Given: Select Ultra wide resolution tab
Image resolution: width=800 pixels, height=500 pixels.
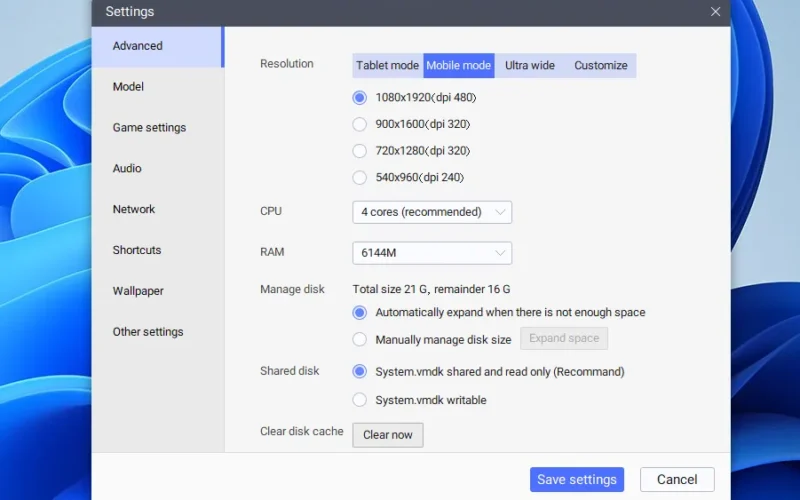Looking at the screenshot, I should pos(530,65).
